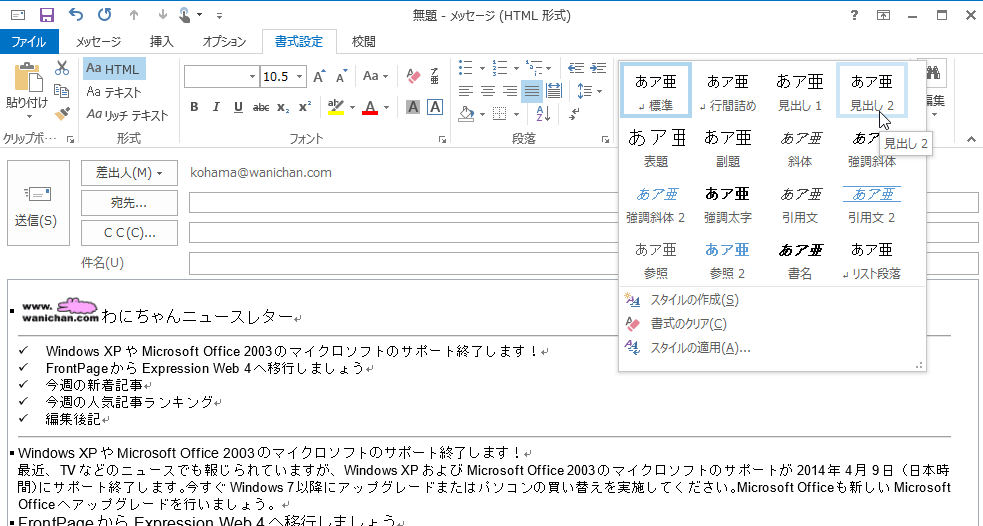Align paragraph to the right

(510, 92)
